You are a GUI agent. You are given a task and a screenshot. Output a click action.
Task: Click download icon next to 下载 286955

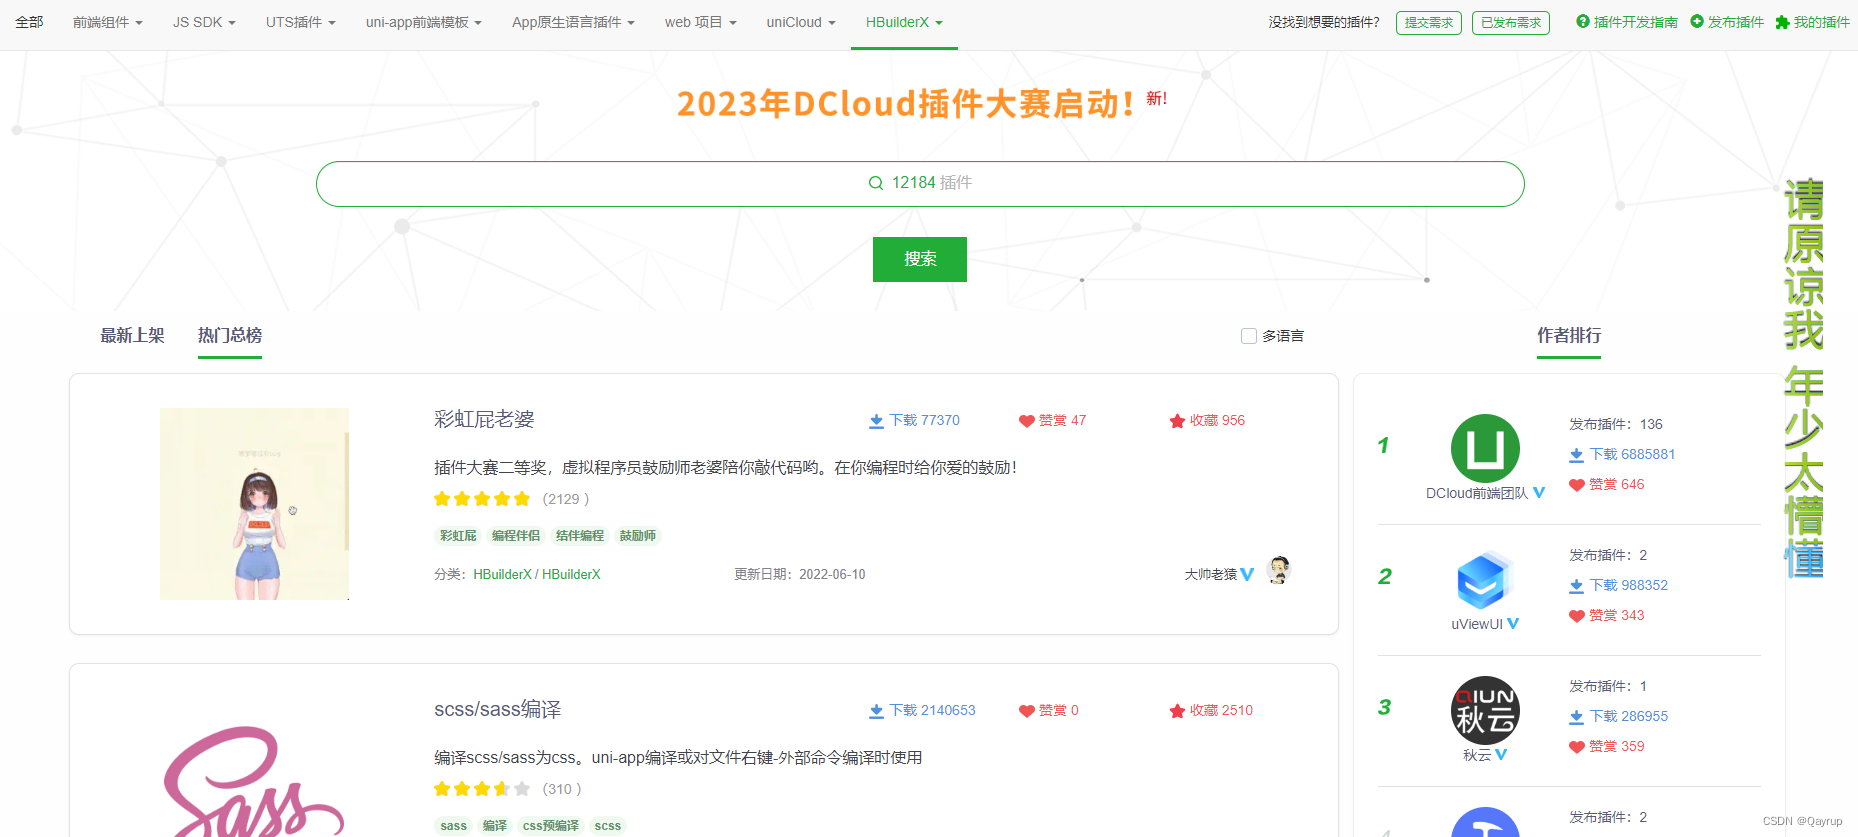click(1576, 717)
